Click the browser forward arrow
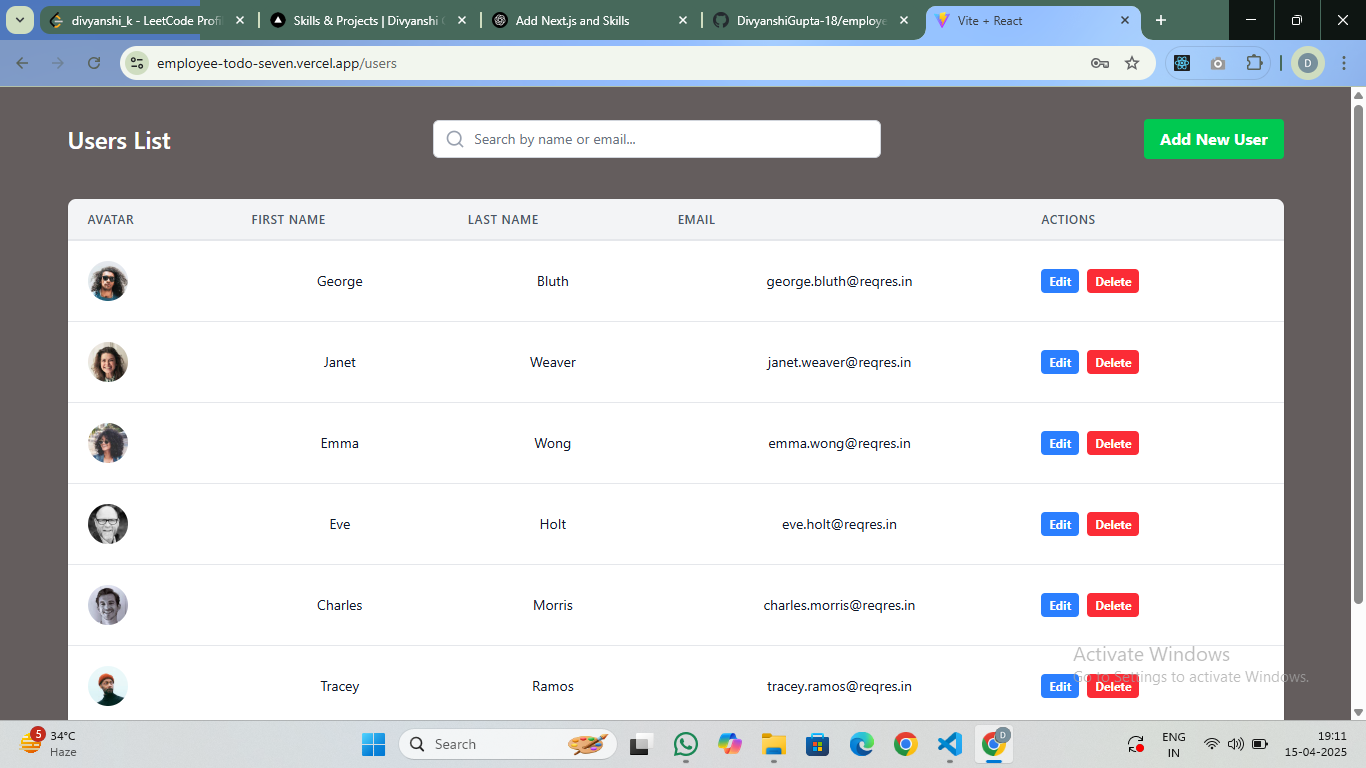1366x768 pixels. click(58, 63)
